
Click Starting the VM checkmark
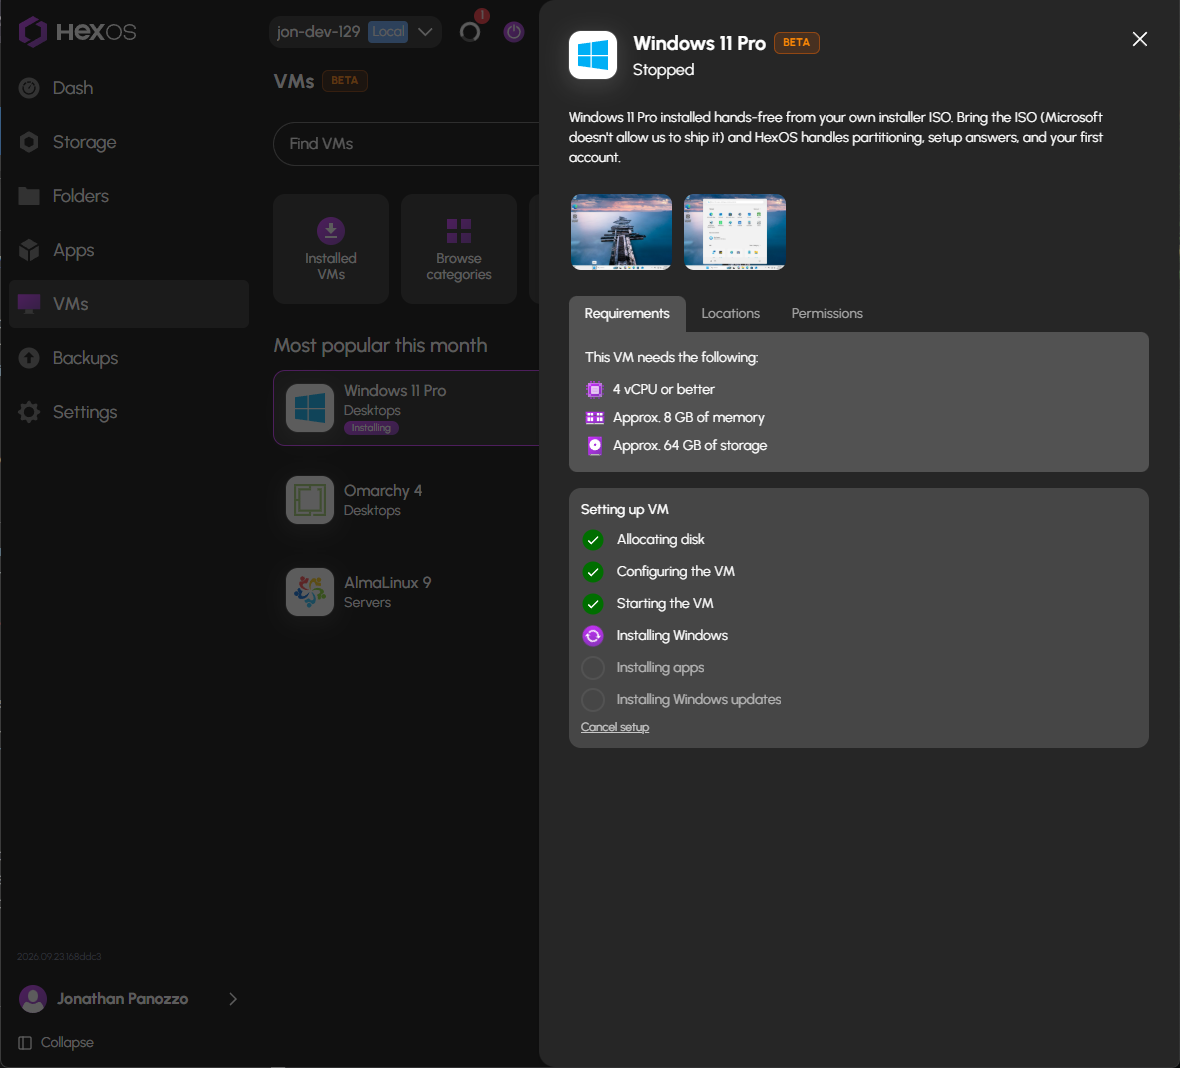tap(593, 604)
